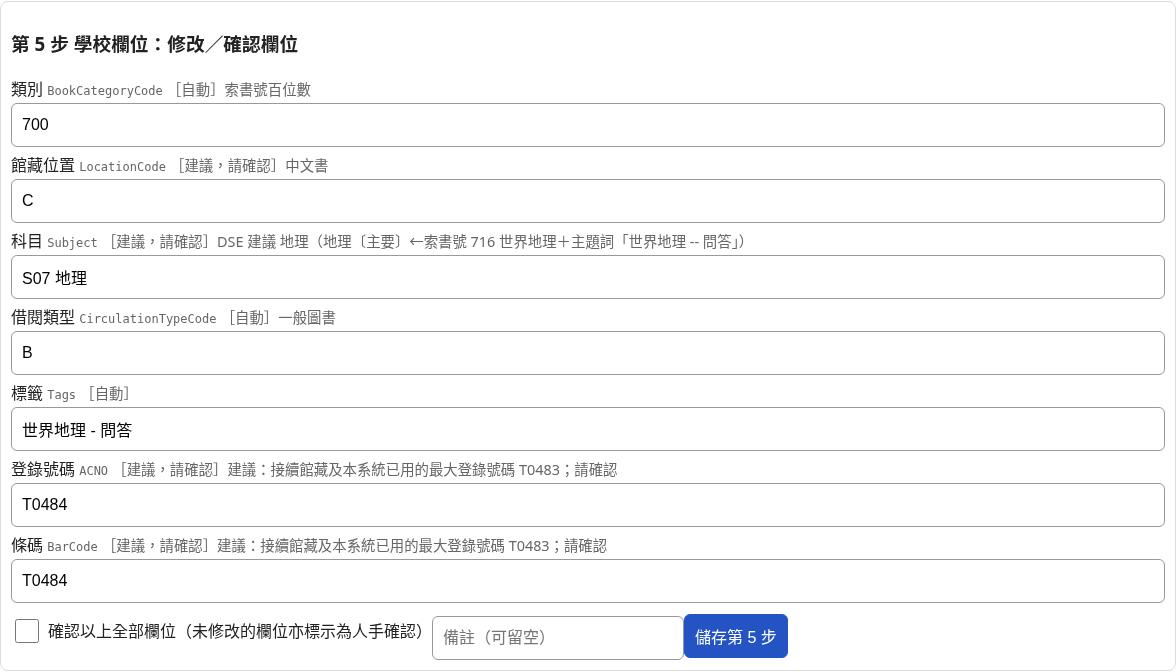1176x672 pixels.
Task: Click the CirculationTypeCode field containing B
Action: (587, 353)
